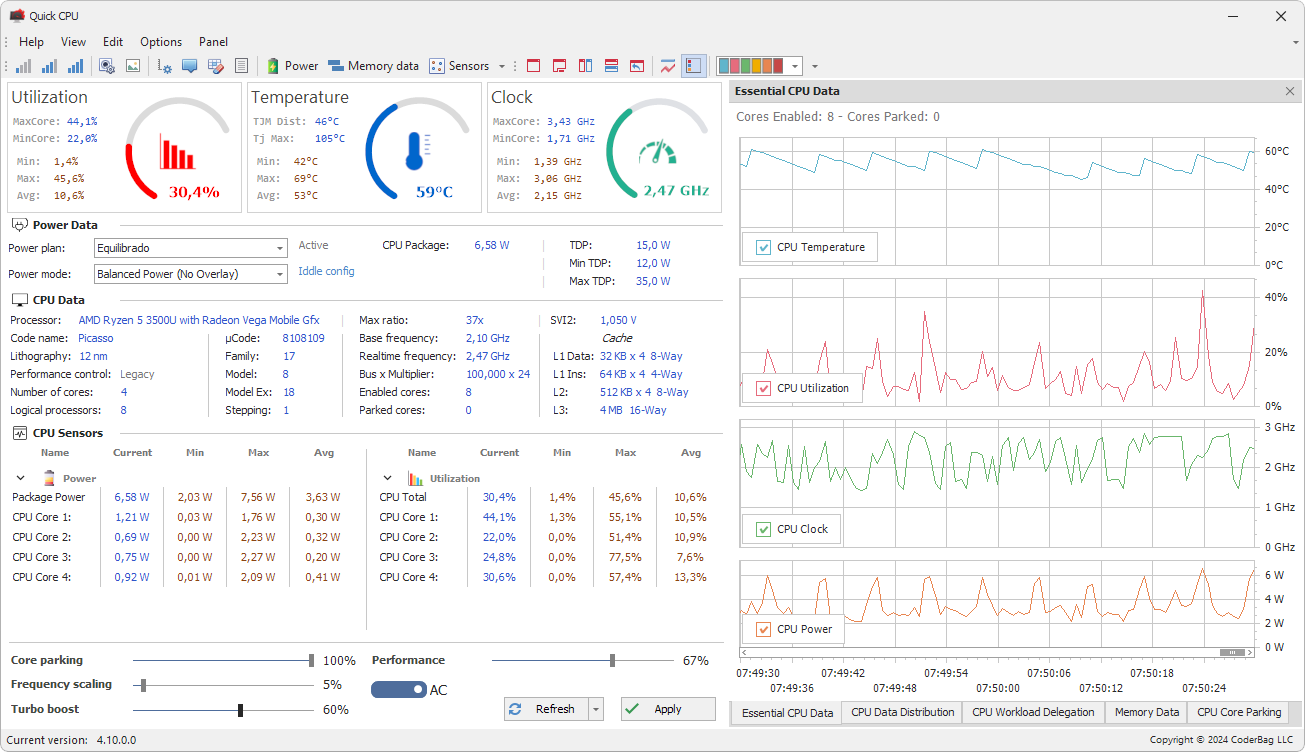Open the Memory data panel

[373, 65]
